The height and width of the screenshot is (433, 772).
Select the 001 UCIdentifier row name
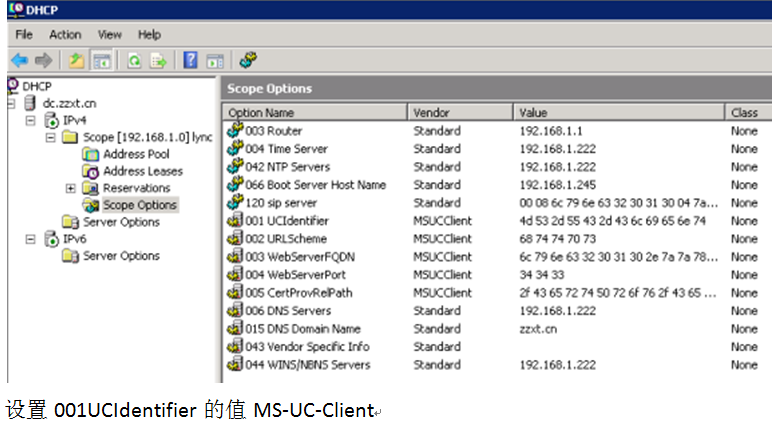[287, 221]
